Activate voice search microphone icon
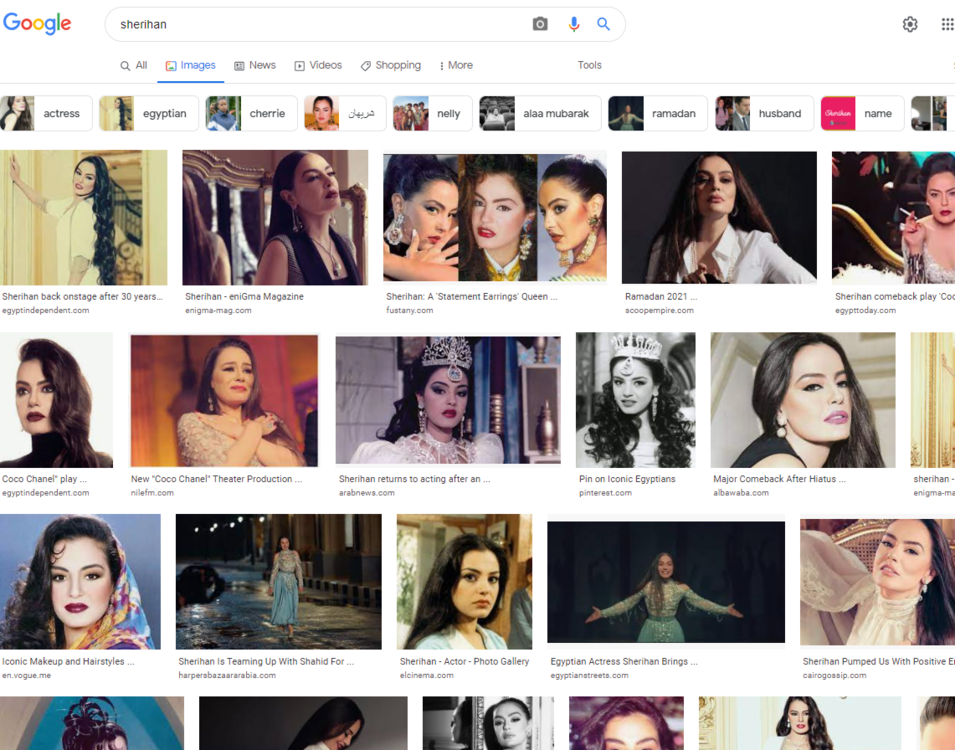Screen dimensions: 955x750 click(573, 24)
